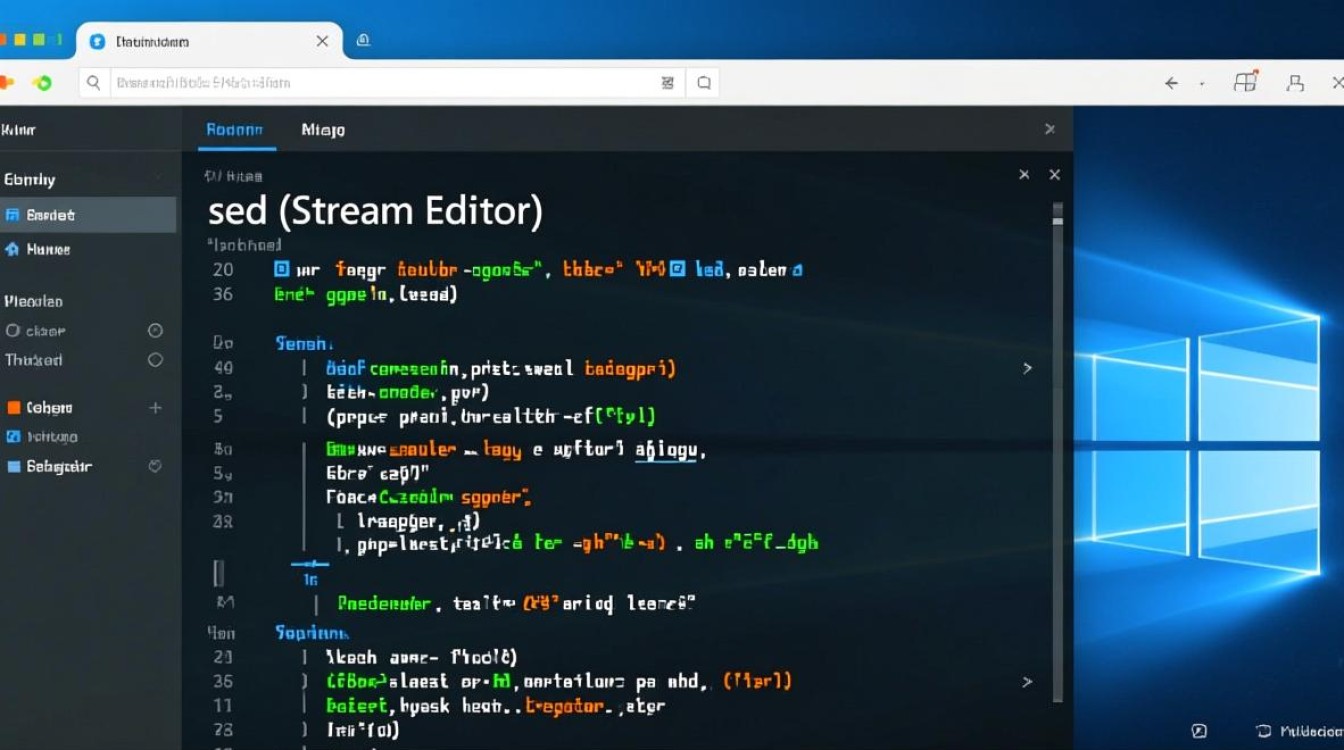Image resolution: width=1344 pixels, height=750 pixels.
Task: Click the blue favicon on the browser tab
Action: click(x=97, y=41)
